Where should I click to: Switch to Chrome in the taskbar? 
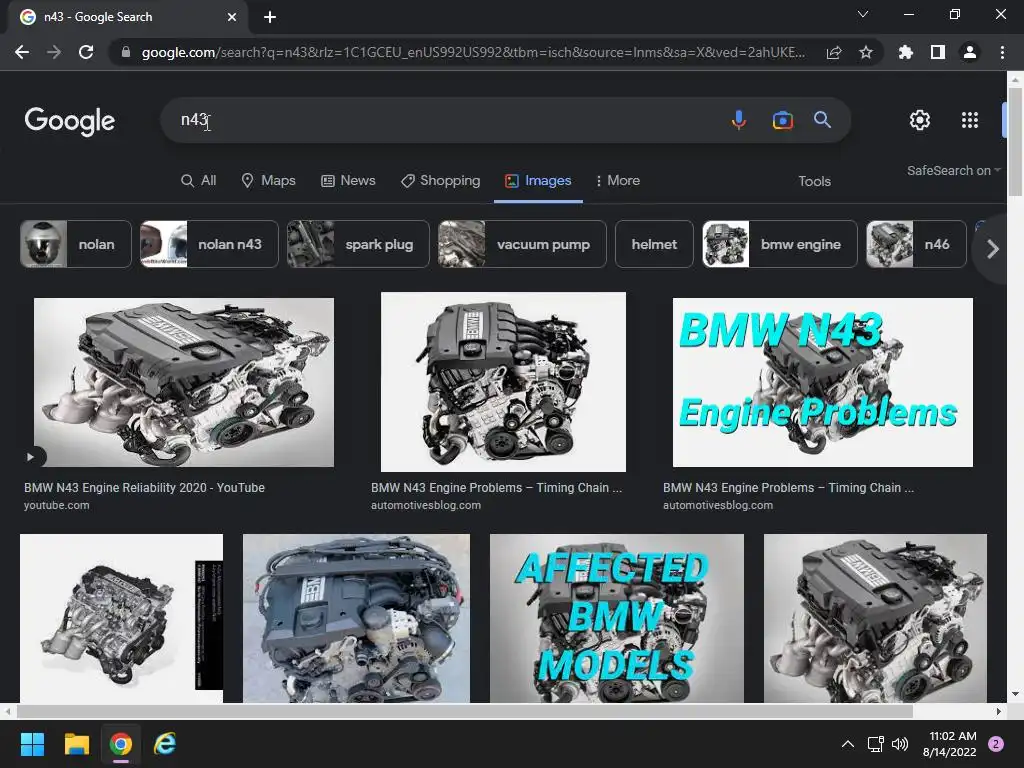coord(121,744)
